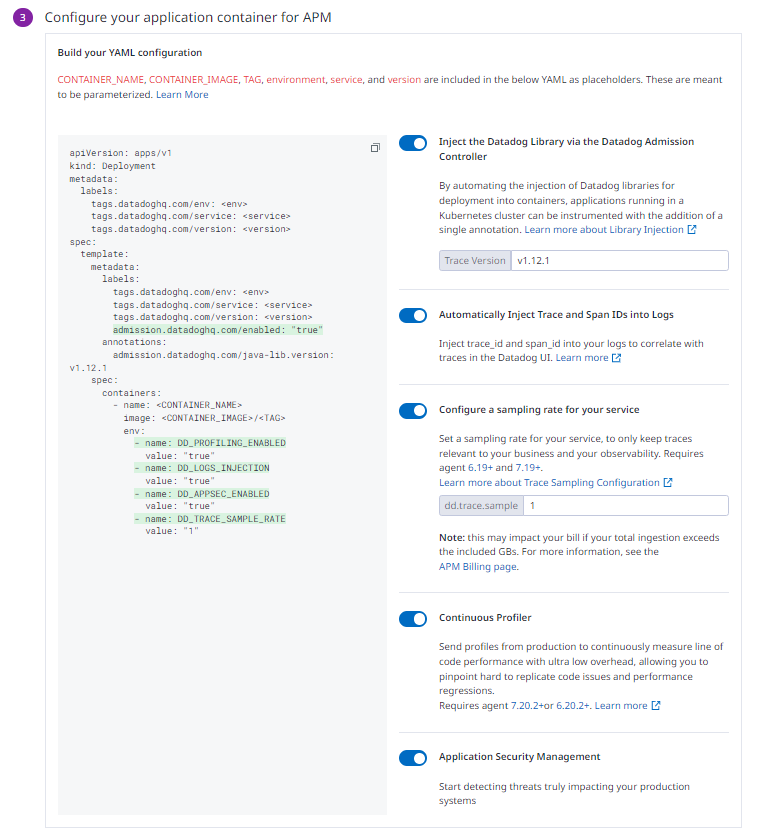Focus the dd.trace.sample rate input
This screenshot has width=772, height=836.
626,505
